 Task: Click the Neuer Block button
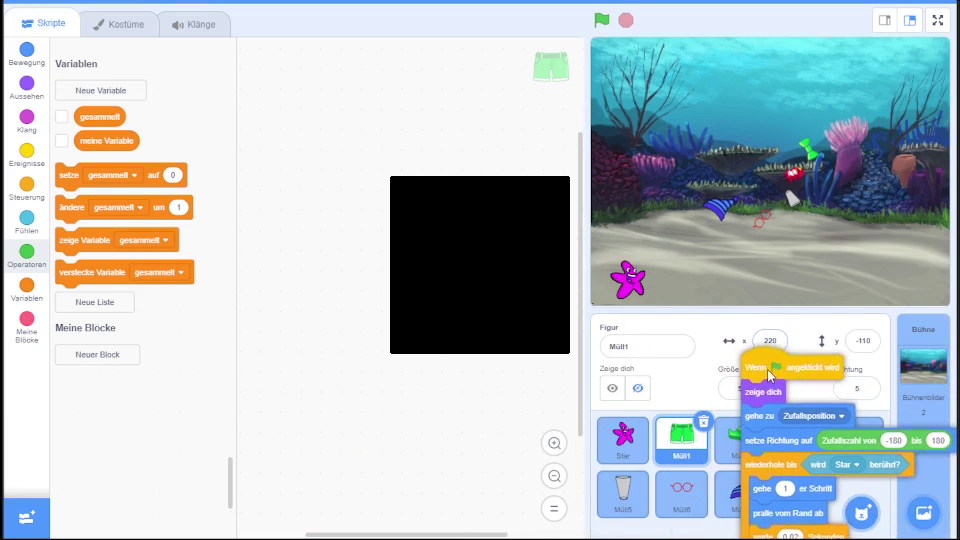[x=97, y=355]
